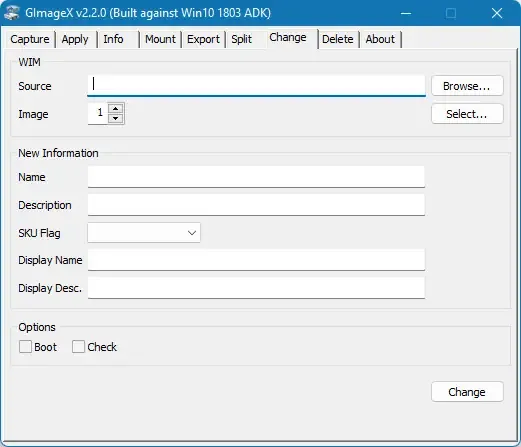The height and width of the screenshot is (447, 521).
Task: Enable the Check checkbox
Action: coord(78,347)
